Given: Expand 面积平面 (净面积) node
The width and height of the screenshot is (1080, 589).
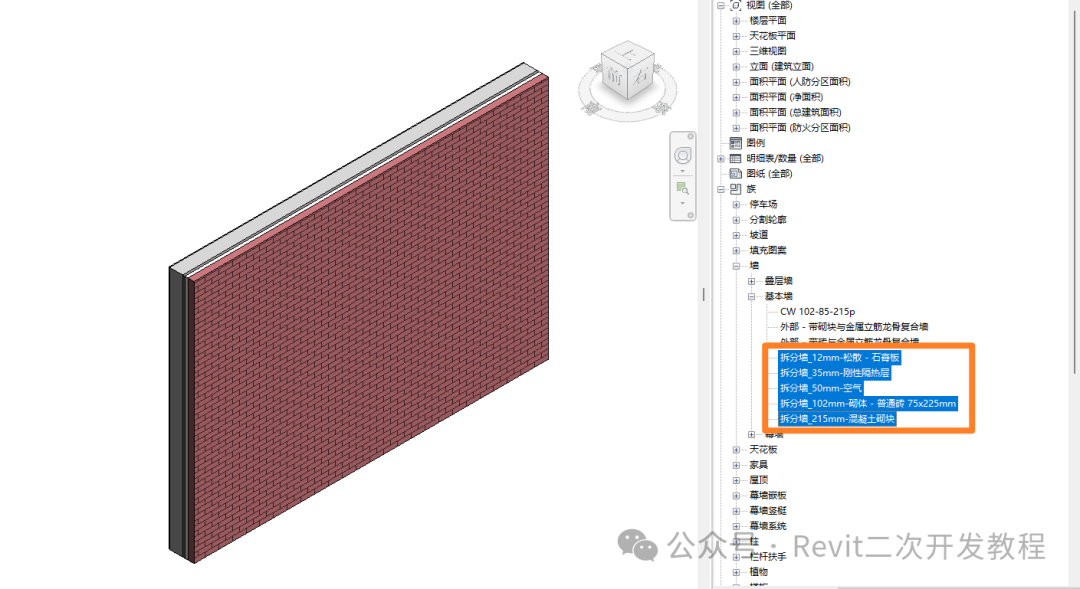Looking at the screenshot, I should (736, 97).
